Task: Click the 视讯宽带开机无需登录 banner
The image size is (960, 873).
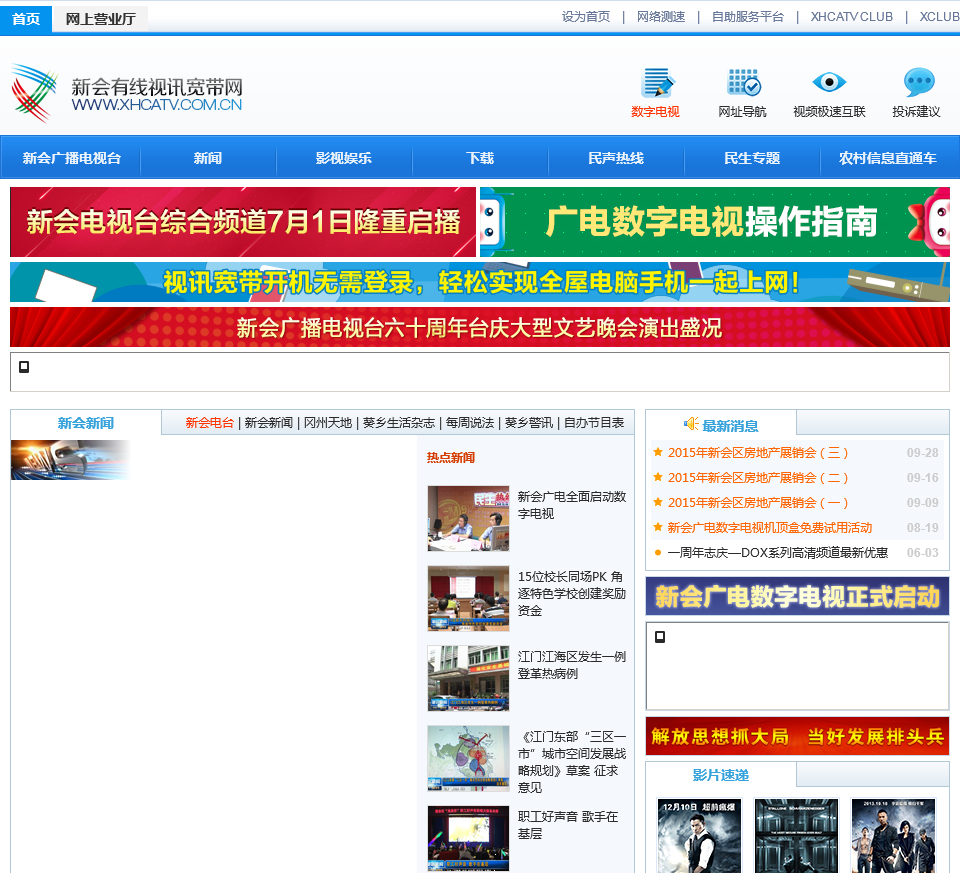Action: tap(479, 282)
